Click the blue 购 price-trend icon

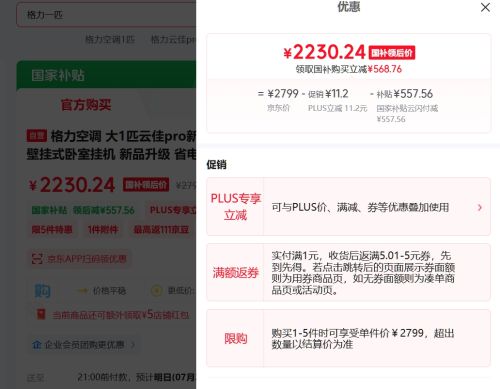pyautogui.click(x=43, y=291)
